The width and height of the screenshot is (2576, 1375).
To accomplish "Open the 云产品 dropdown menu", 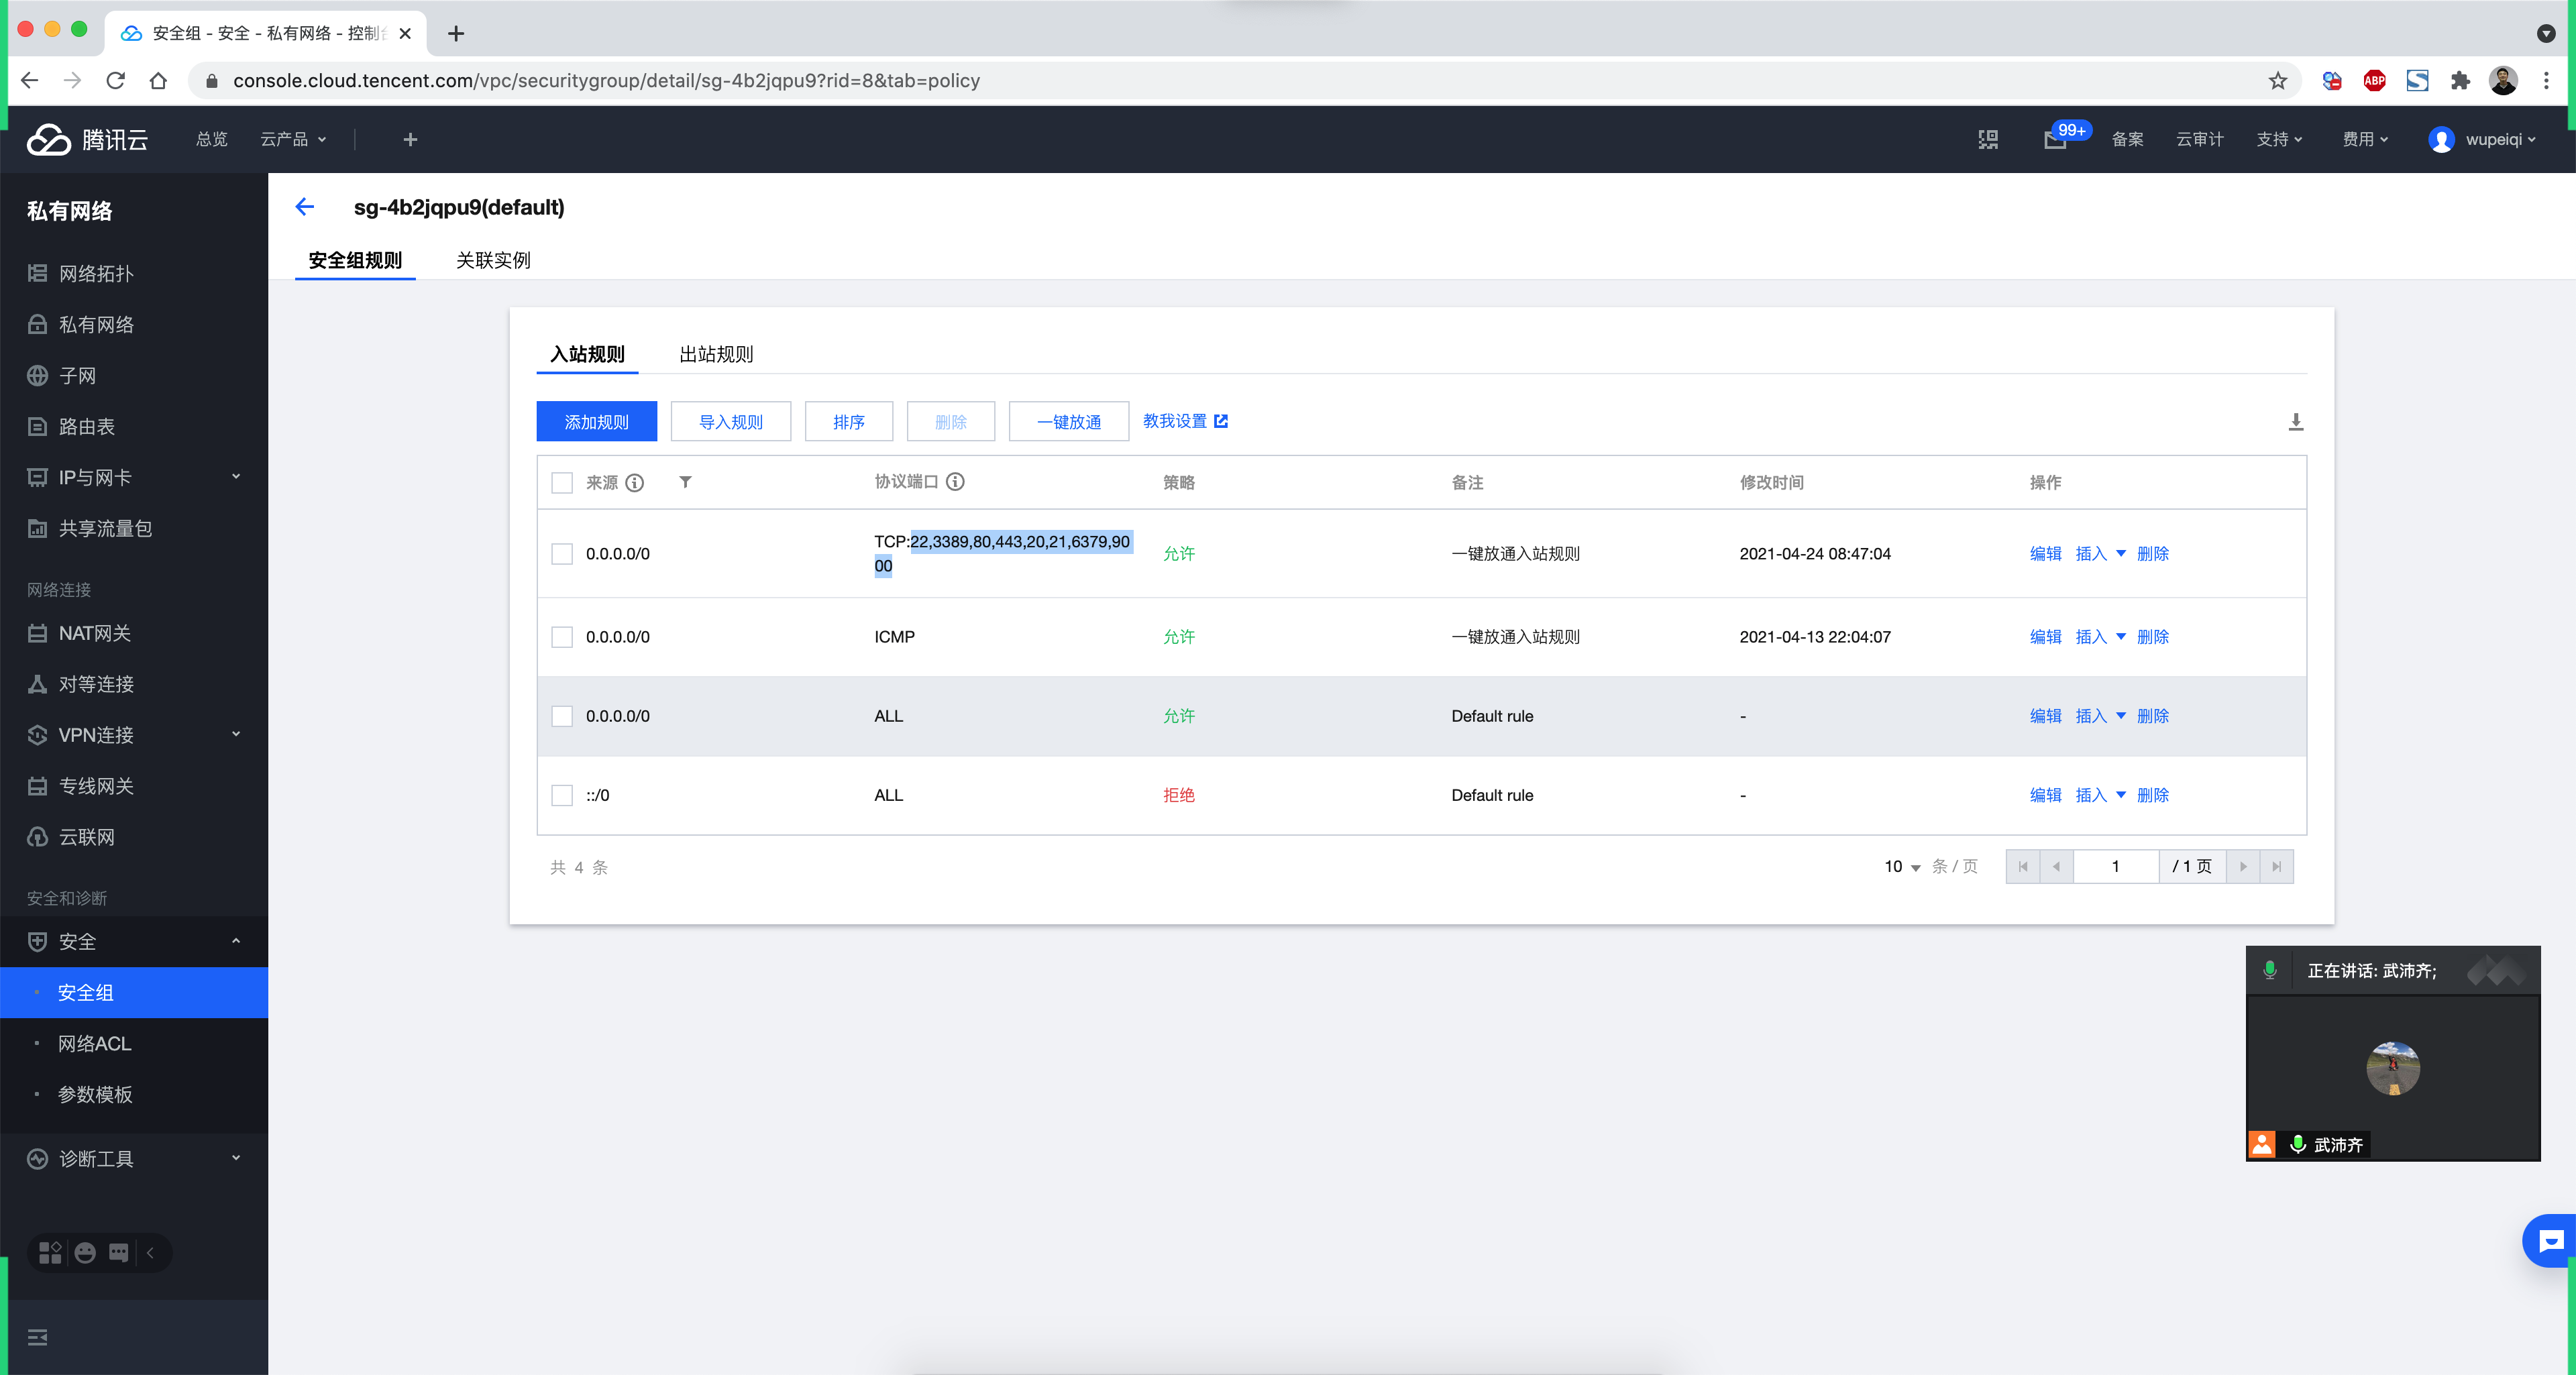I will (x=293, y=140).
